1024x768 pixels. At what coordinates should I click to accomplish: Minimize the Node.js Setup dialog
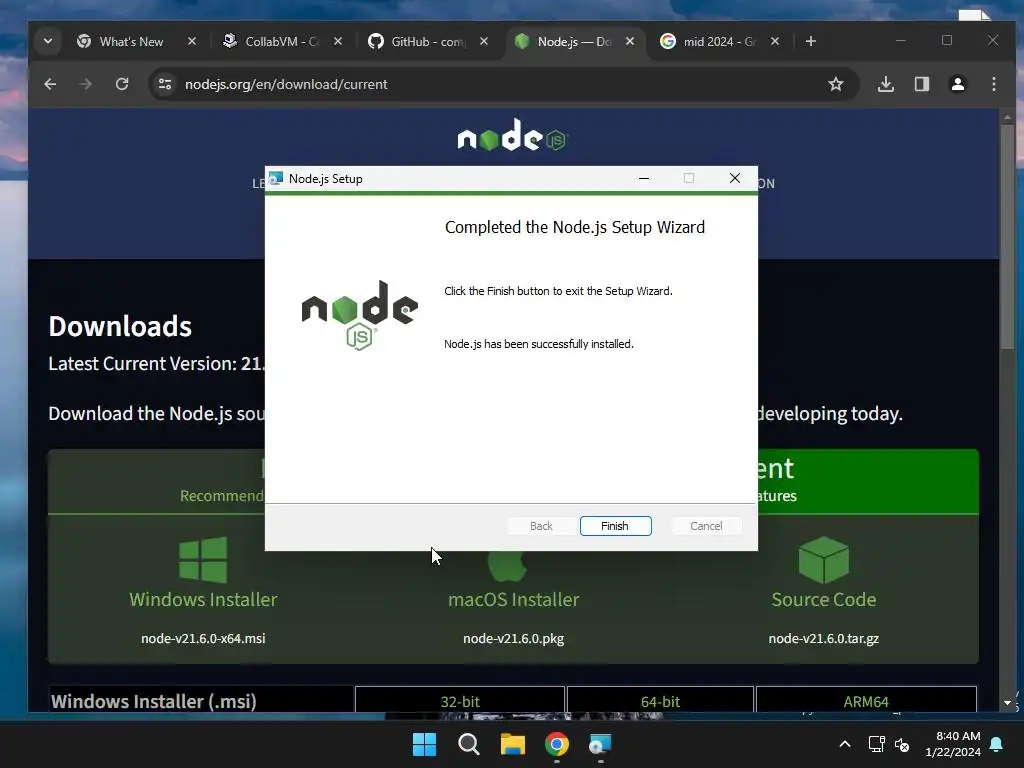pyautogui.click(x=644, y=178)
